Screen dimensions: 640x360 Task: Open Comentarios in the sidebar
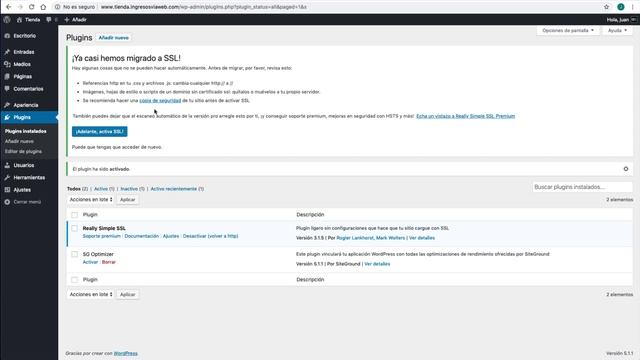point(29,89)
